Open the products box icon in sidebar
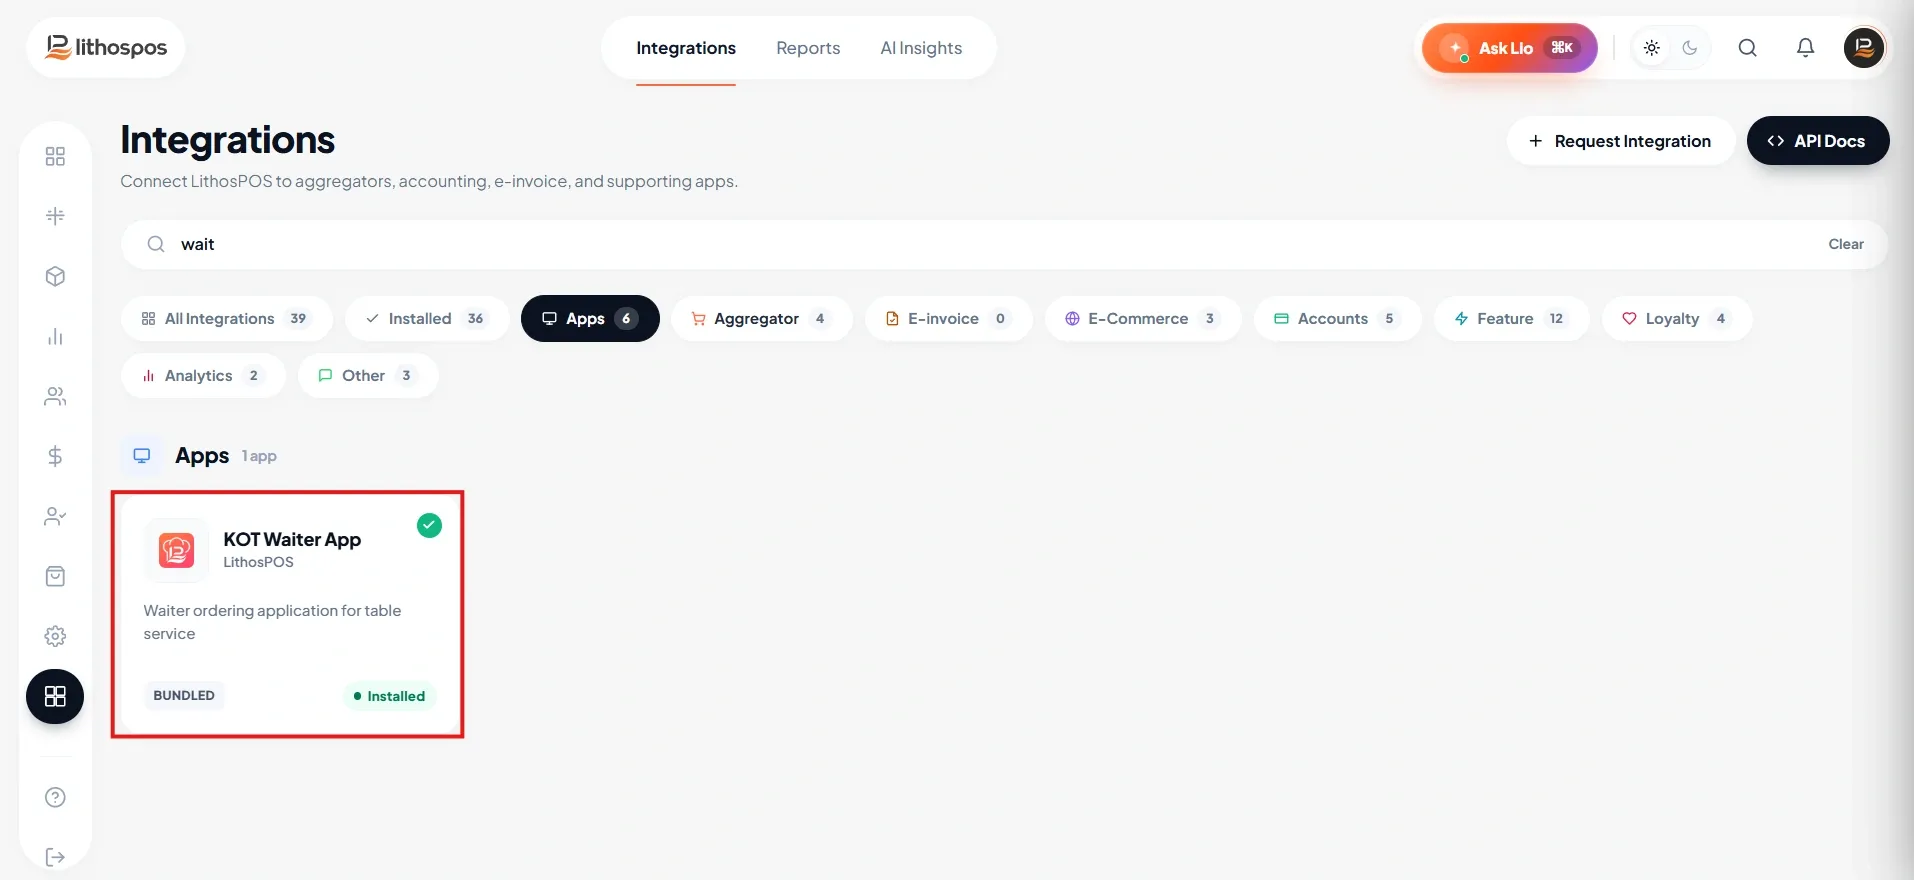The image size is (1914, 880). tap(55, 276)
